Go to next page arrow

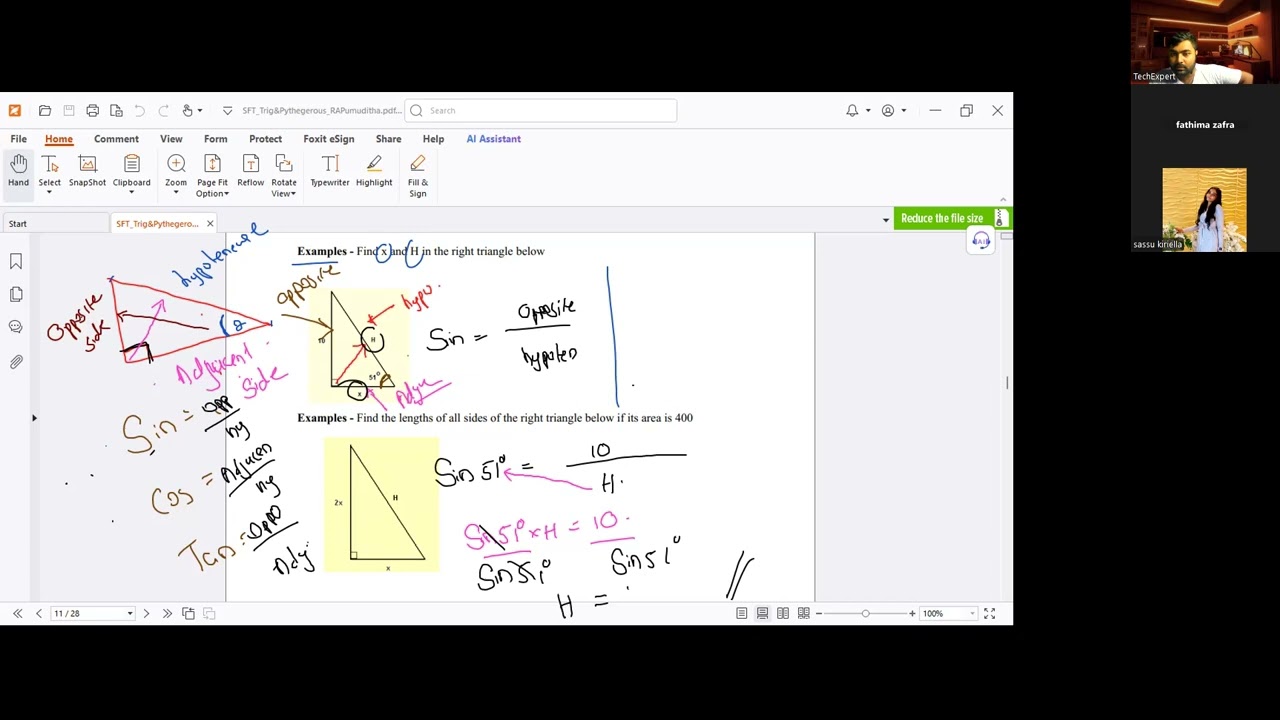click(146, 613)
